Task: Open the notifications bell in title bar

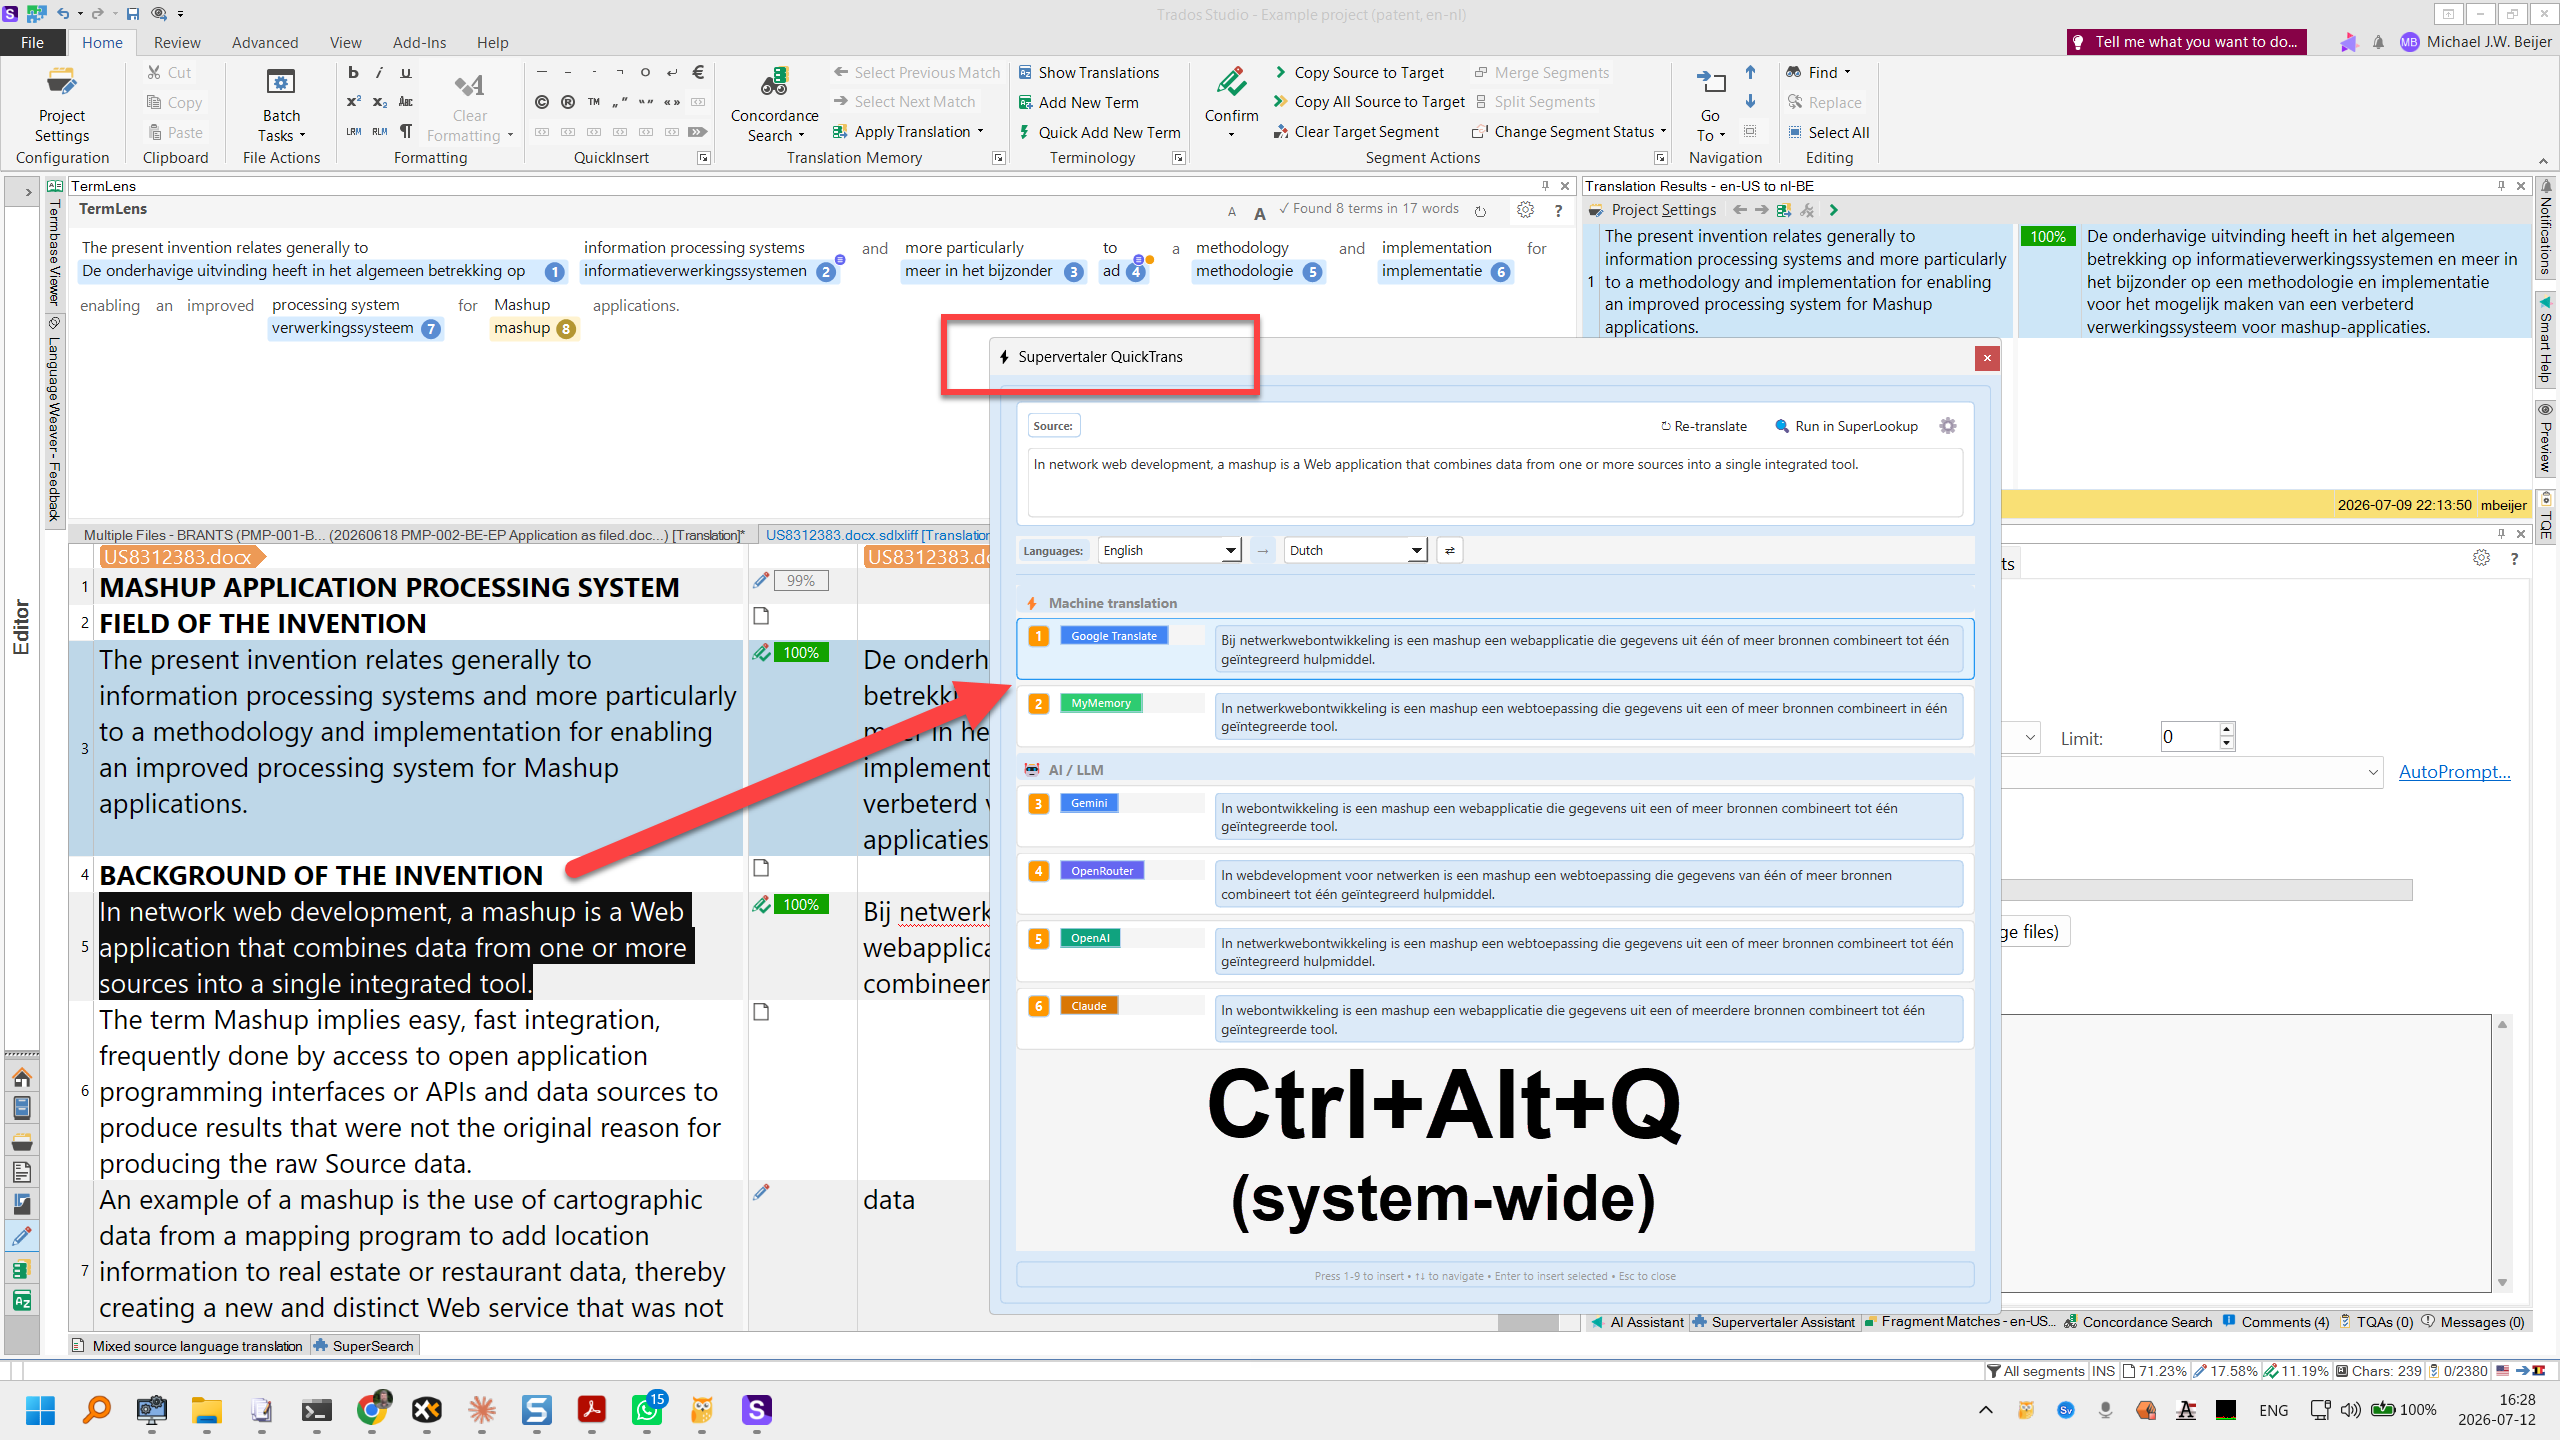Action: tap(2378, 42)
